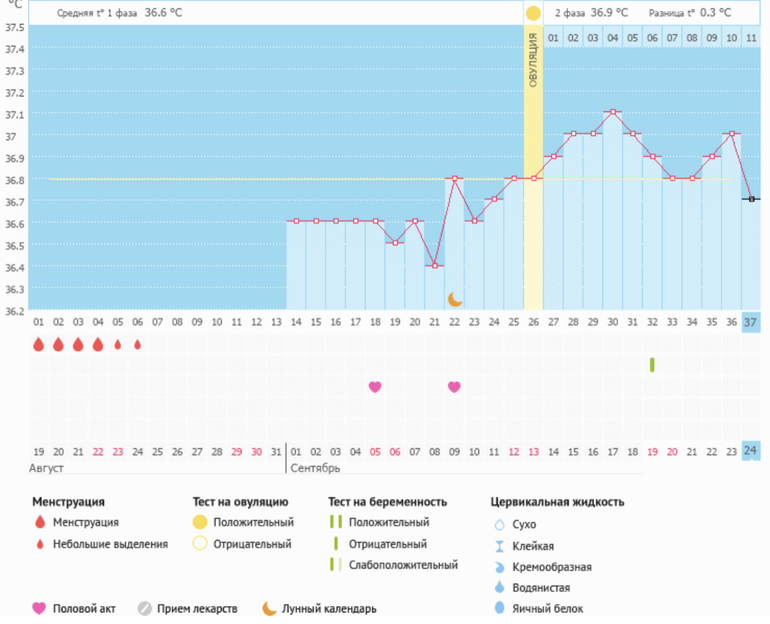
Task: Click the heart icon on cycle day 22
Action: coord(454,387)
